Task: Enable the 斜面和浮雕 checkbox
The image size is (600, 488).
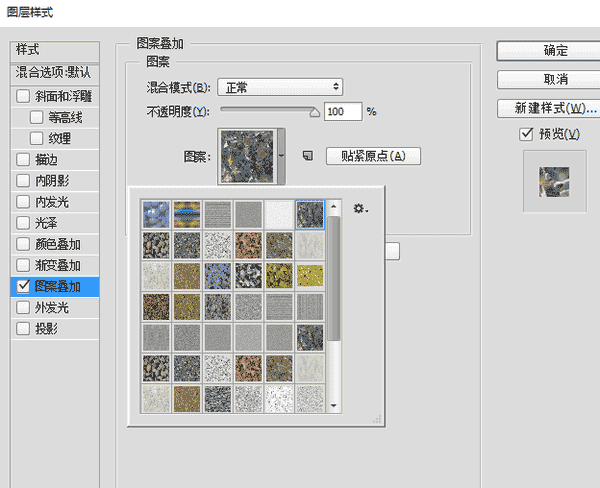Action: point(24,97)
